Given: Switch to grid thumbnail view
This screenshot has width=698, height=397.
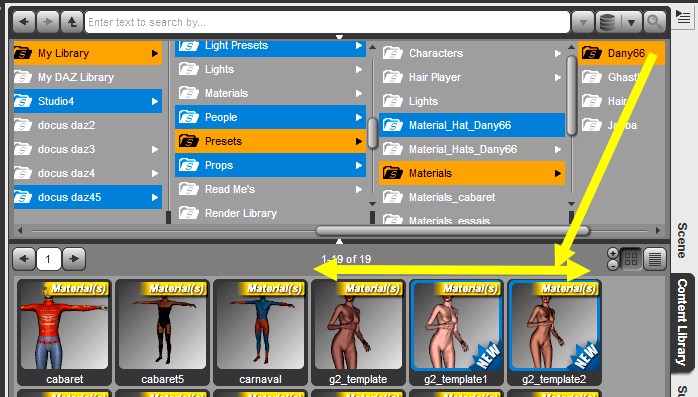Looking at the screenshot, I should pyautogui.click(x=631, y=259).
